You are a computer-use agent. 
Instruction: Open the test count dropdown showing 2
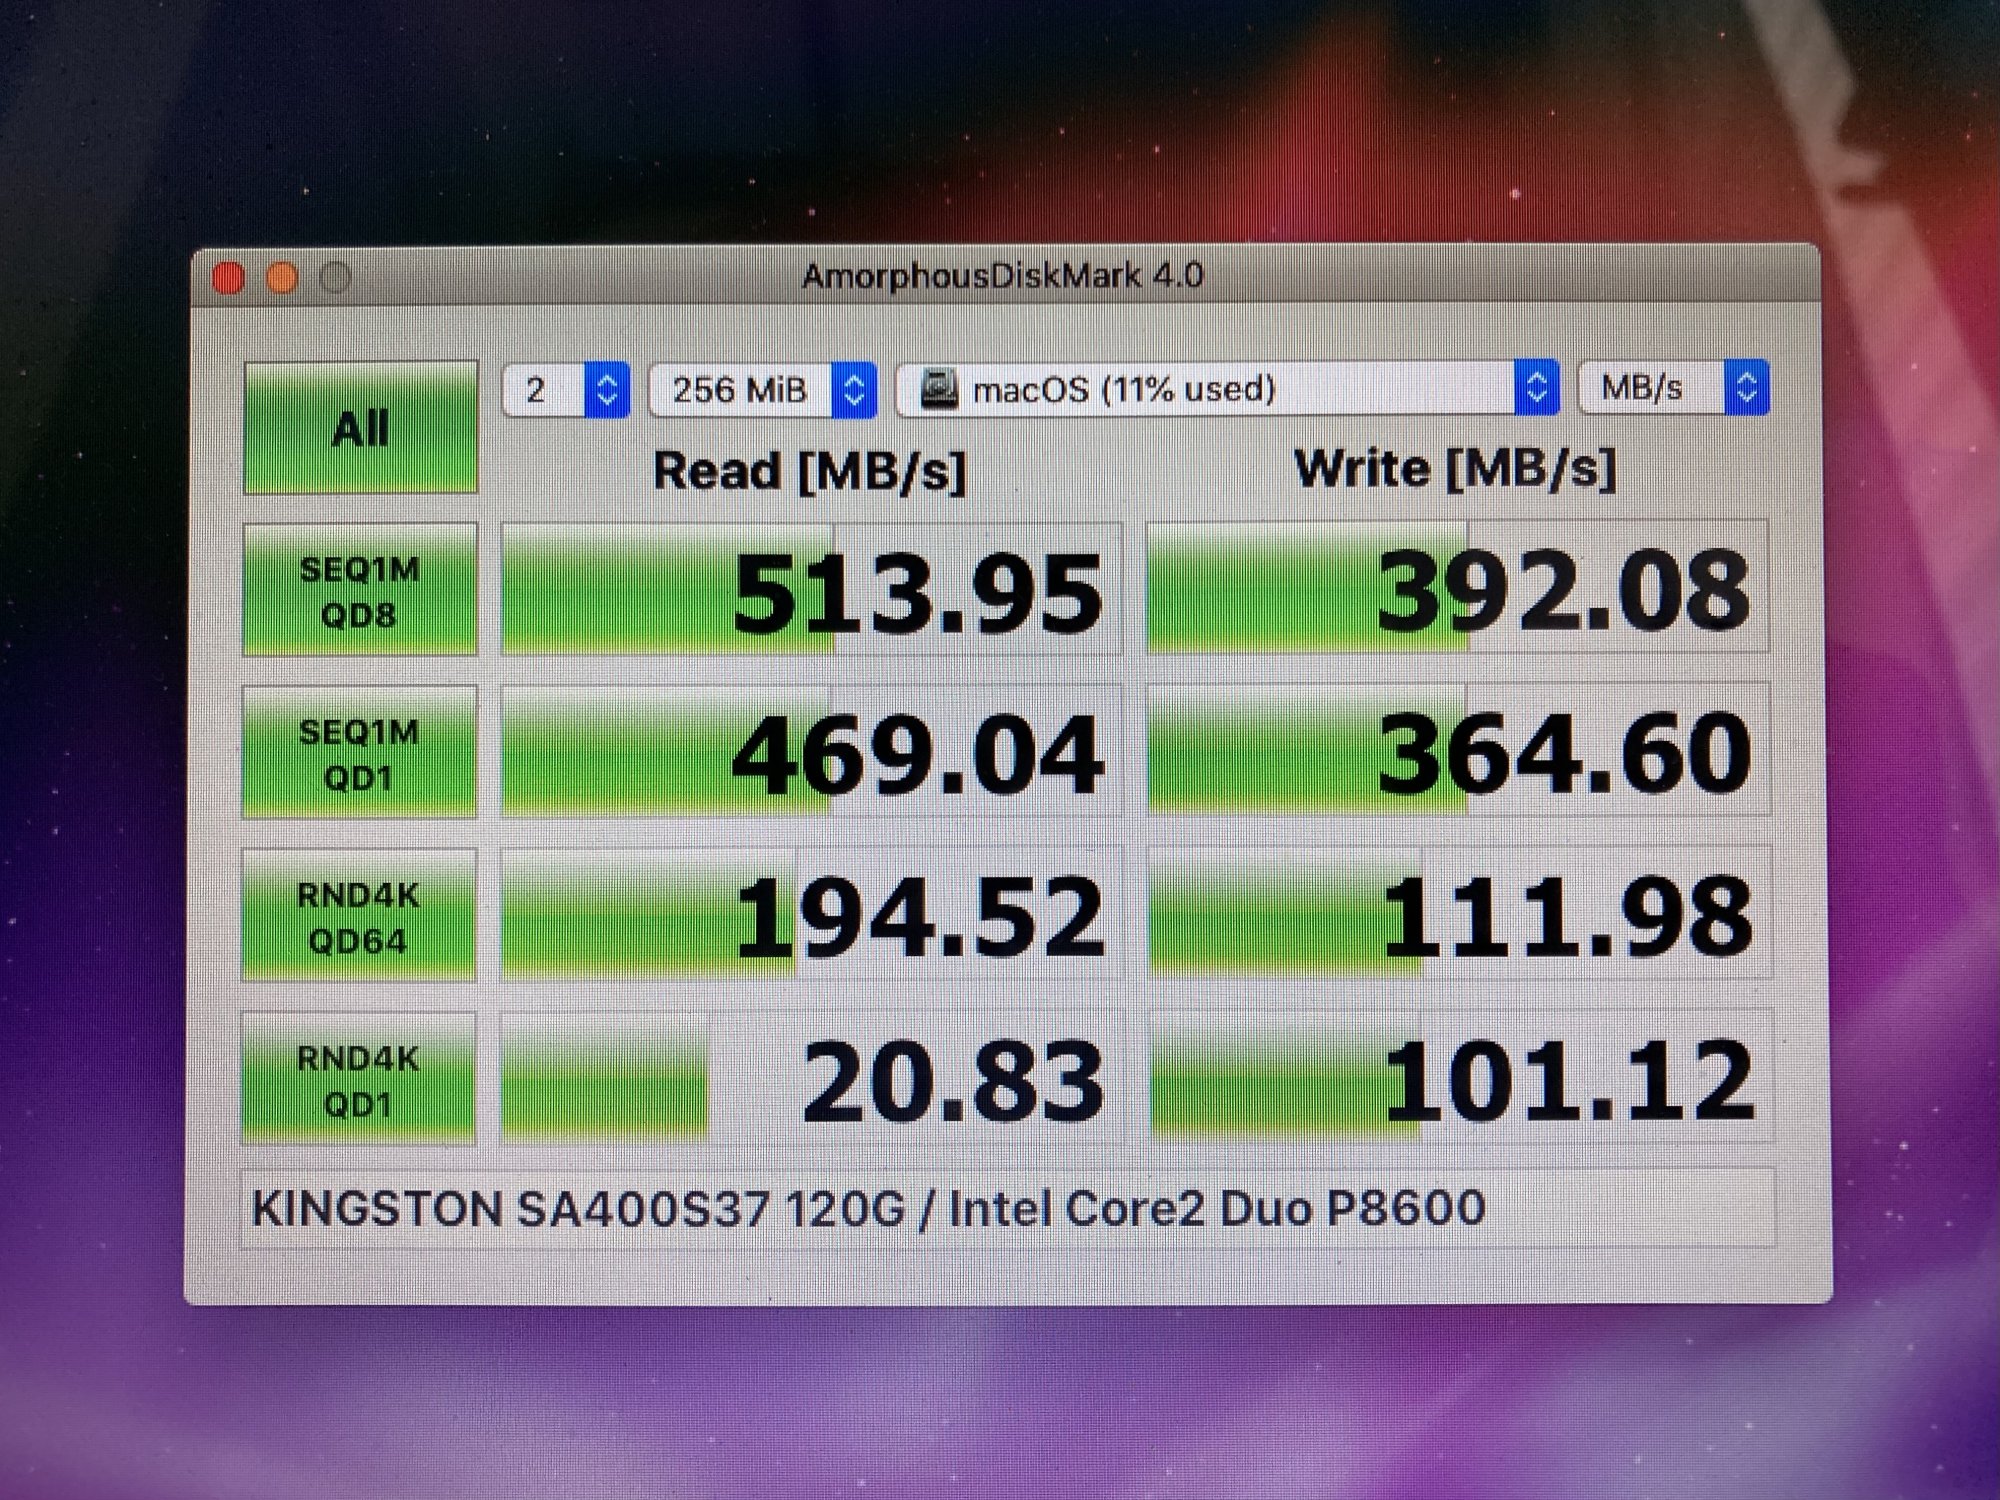tap(566, 389)
